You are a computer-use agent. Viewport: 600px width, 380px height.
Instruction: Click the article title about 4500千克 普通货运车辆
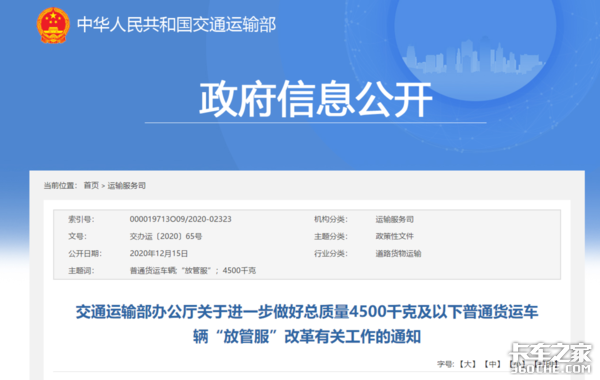(x=307, y=325)
